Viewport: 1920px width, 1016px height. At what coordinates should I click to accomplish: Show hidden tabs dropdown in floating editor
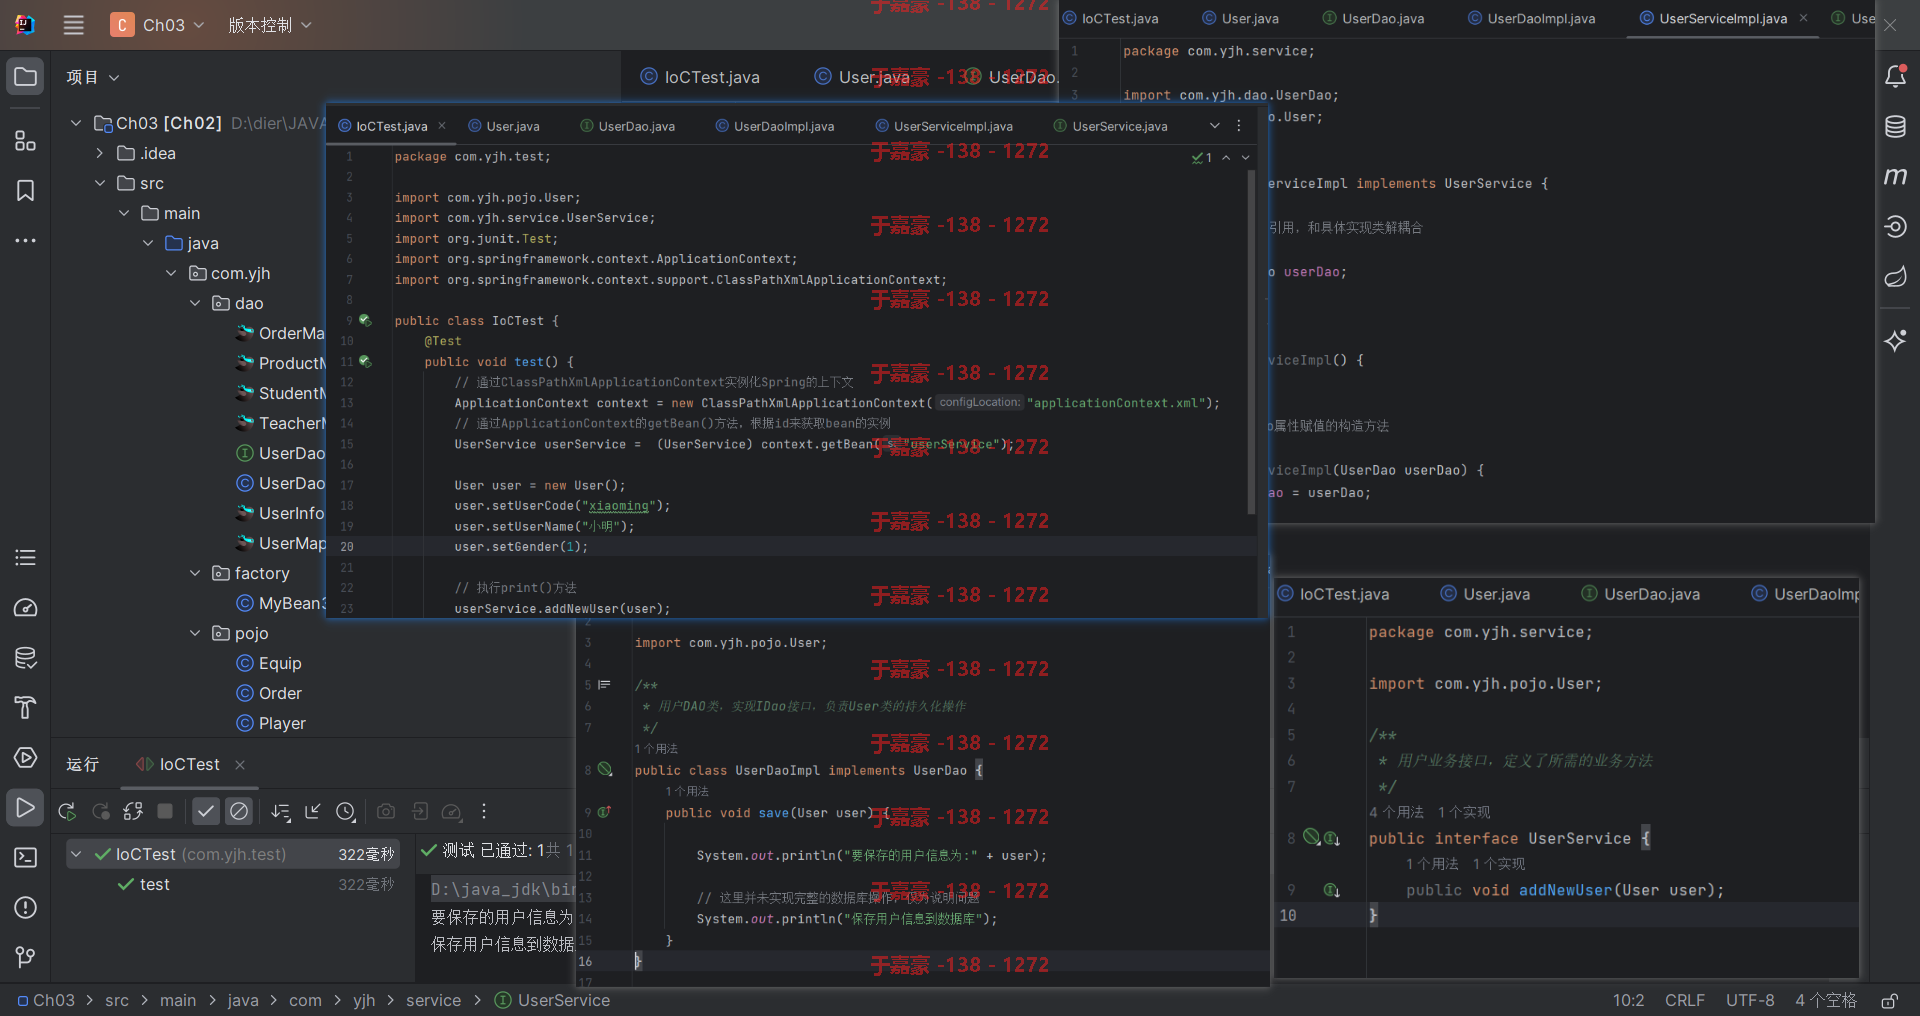coord(1215,126)
